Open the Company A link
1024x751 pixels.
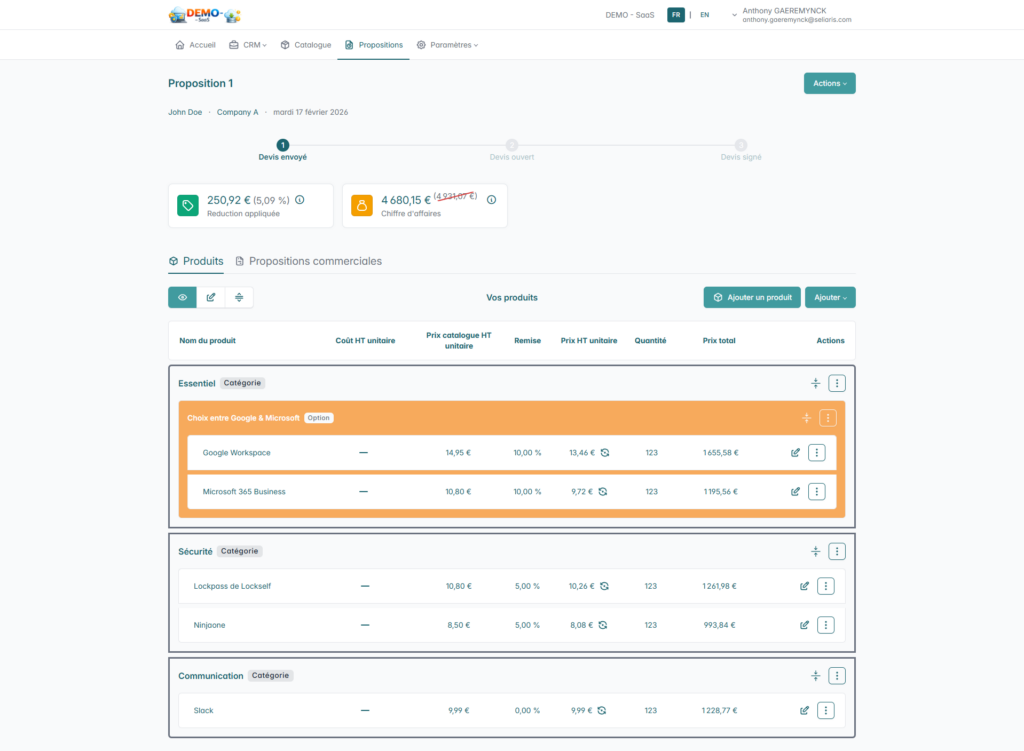point(237,112)
